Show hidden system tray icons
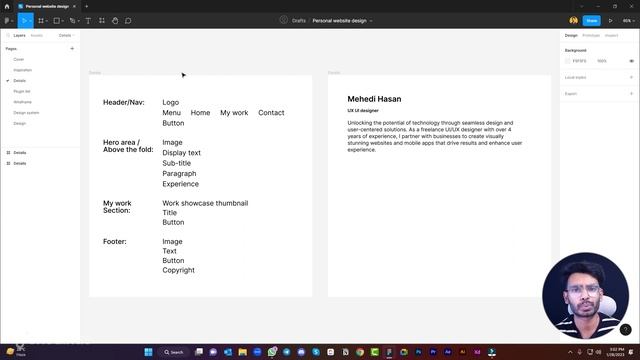Viewport: 640px width, 360px height. coord(570,352)
